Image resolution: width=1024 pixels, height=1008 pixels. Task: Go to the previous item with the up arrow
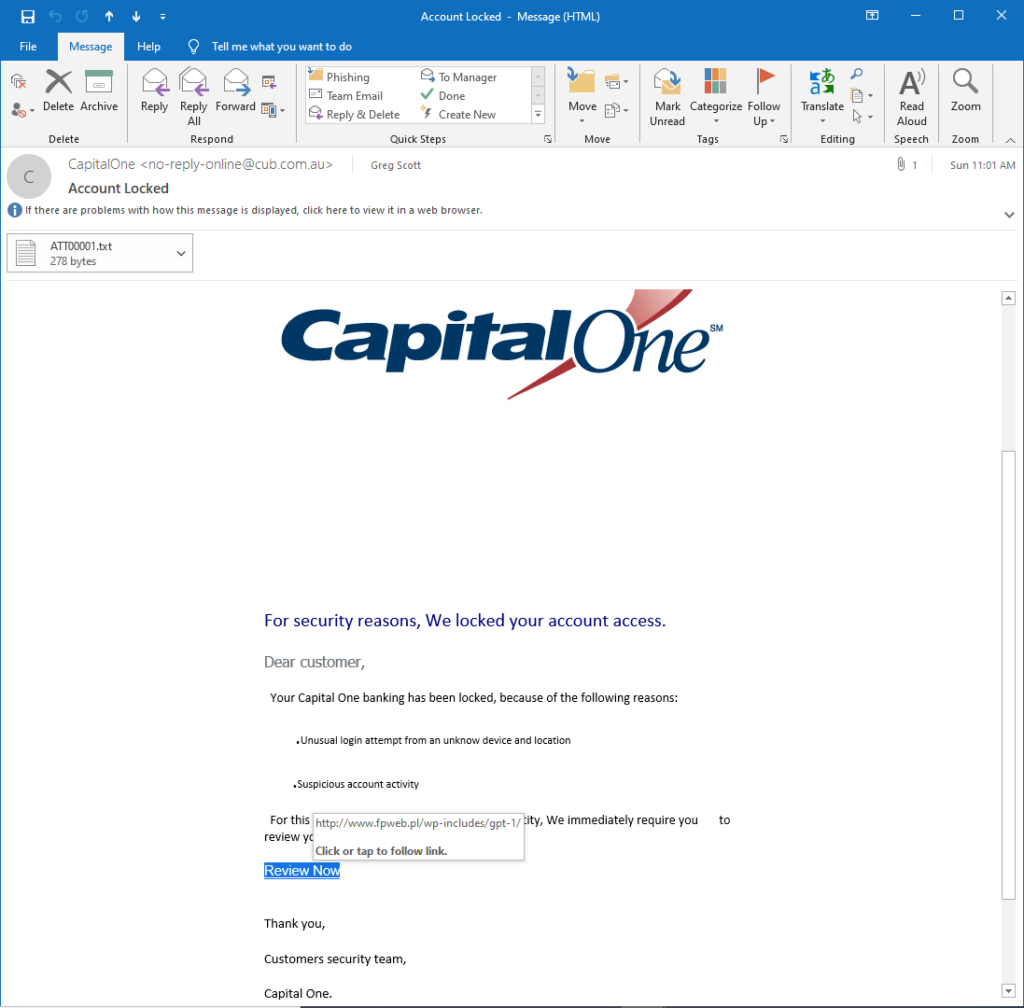[109, 17]
